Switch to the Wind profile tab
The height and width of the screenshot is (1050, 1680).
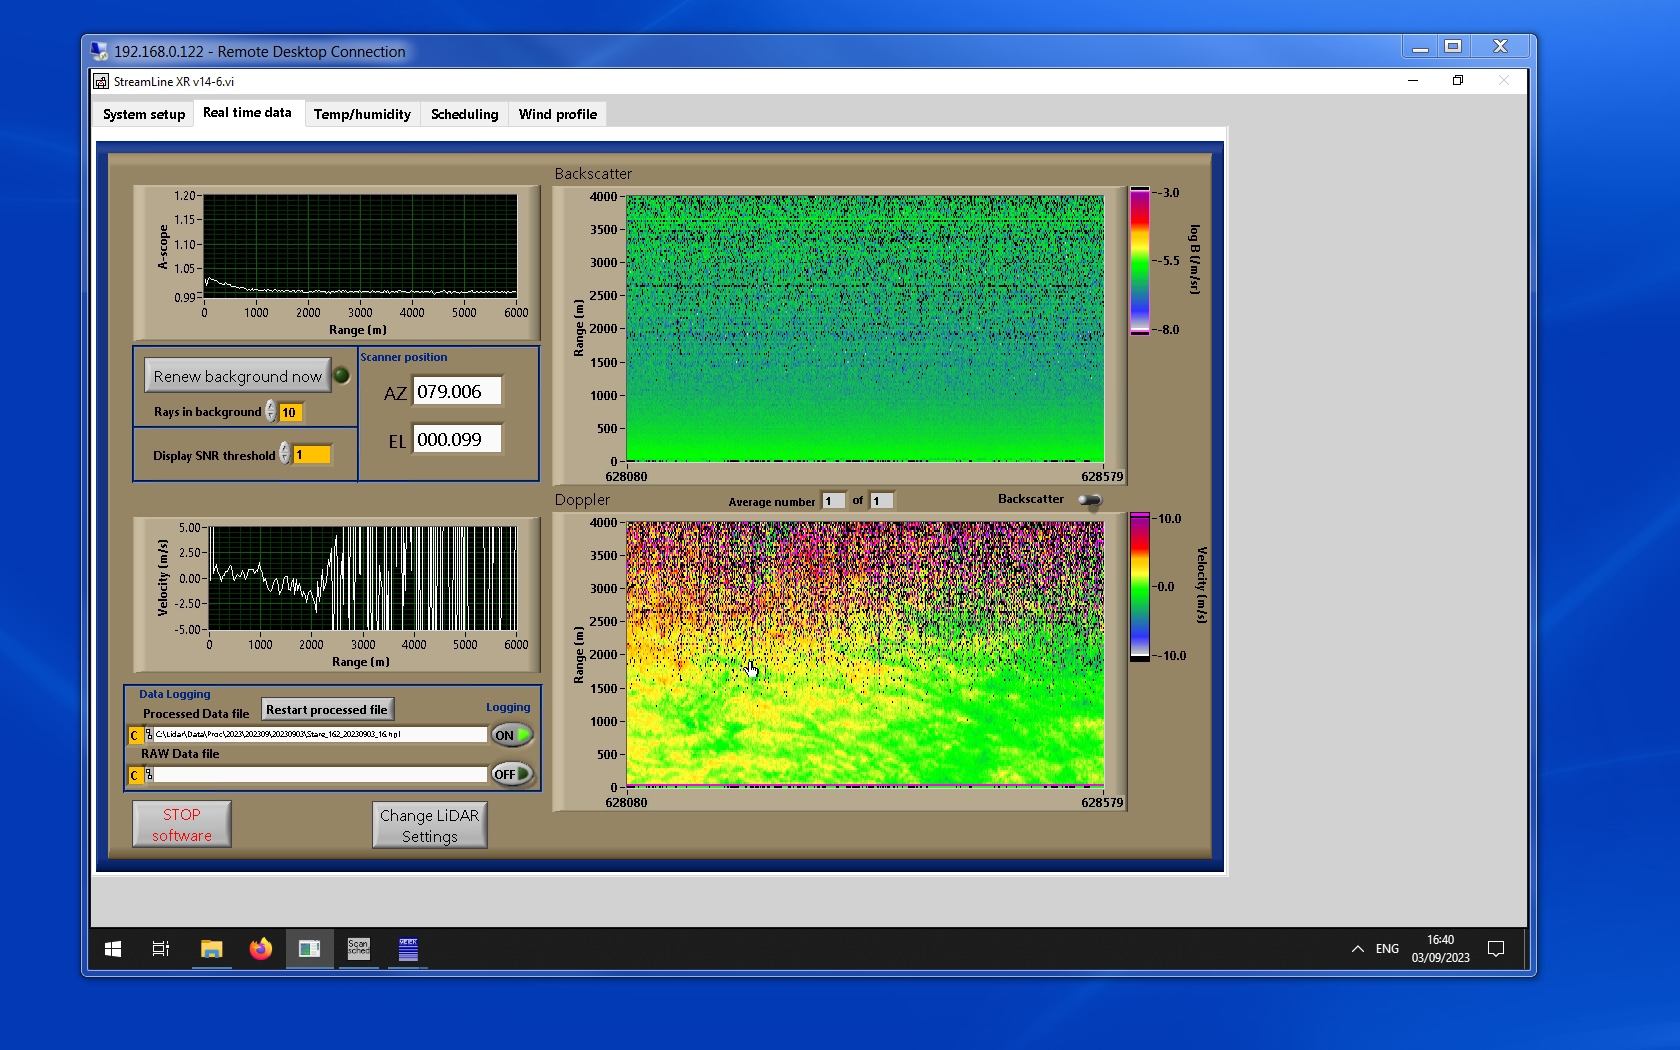pos(557,114)
